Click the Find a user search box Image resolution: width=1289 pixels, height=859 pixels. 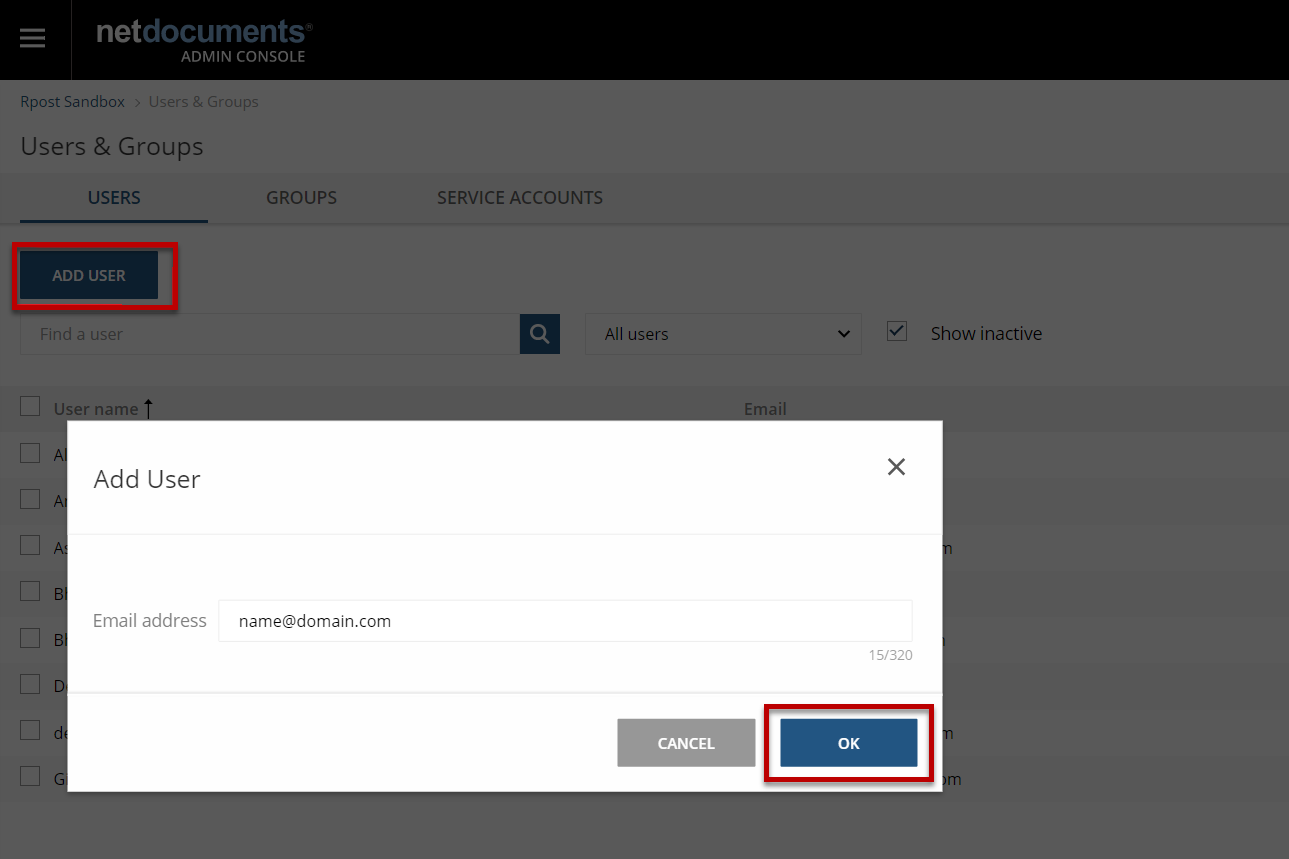[x=270, y=333]
